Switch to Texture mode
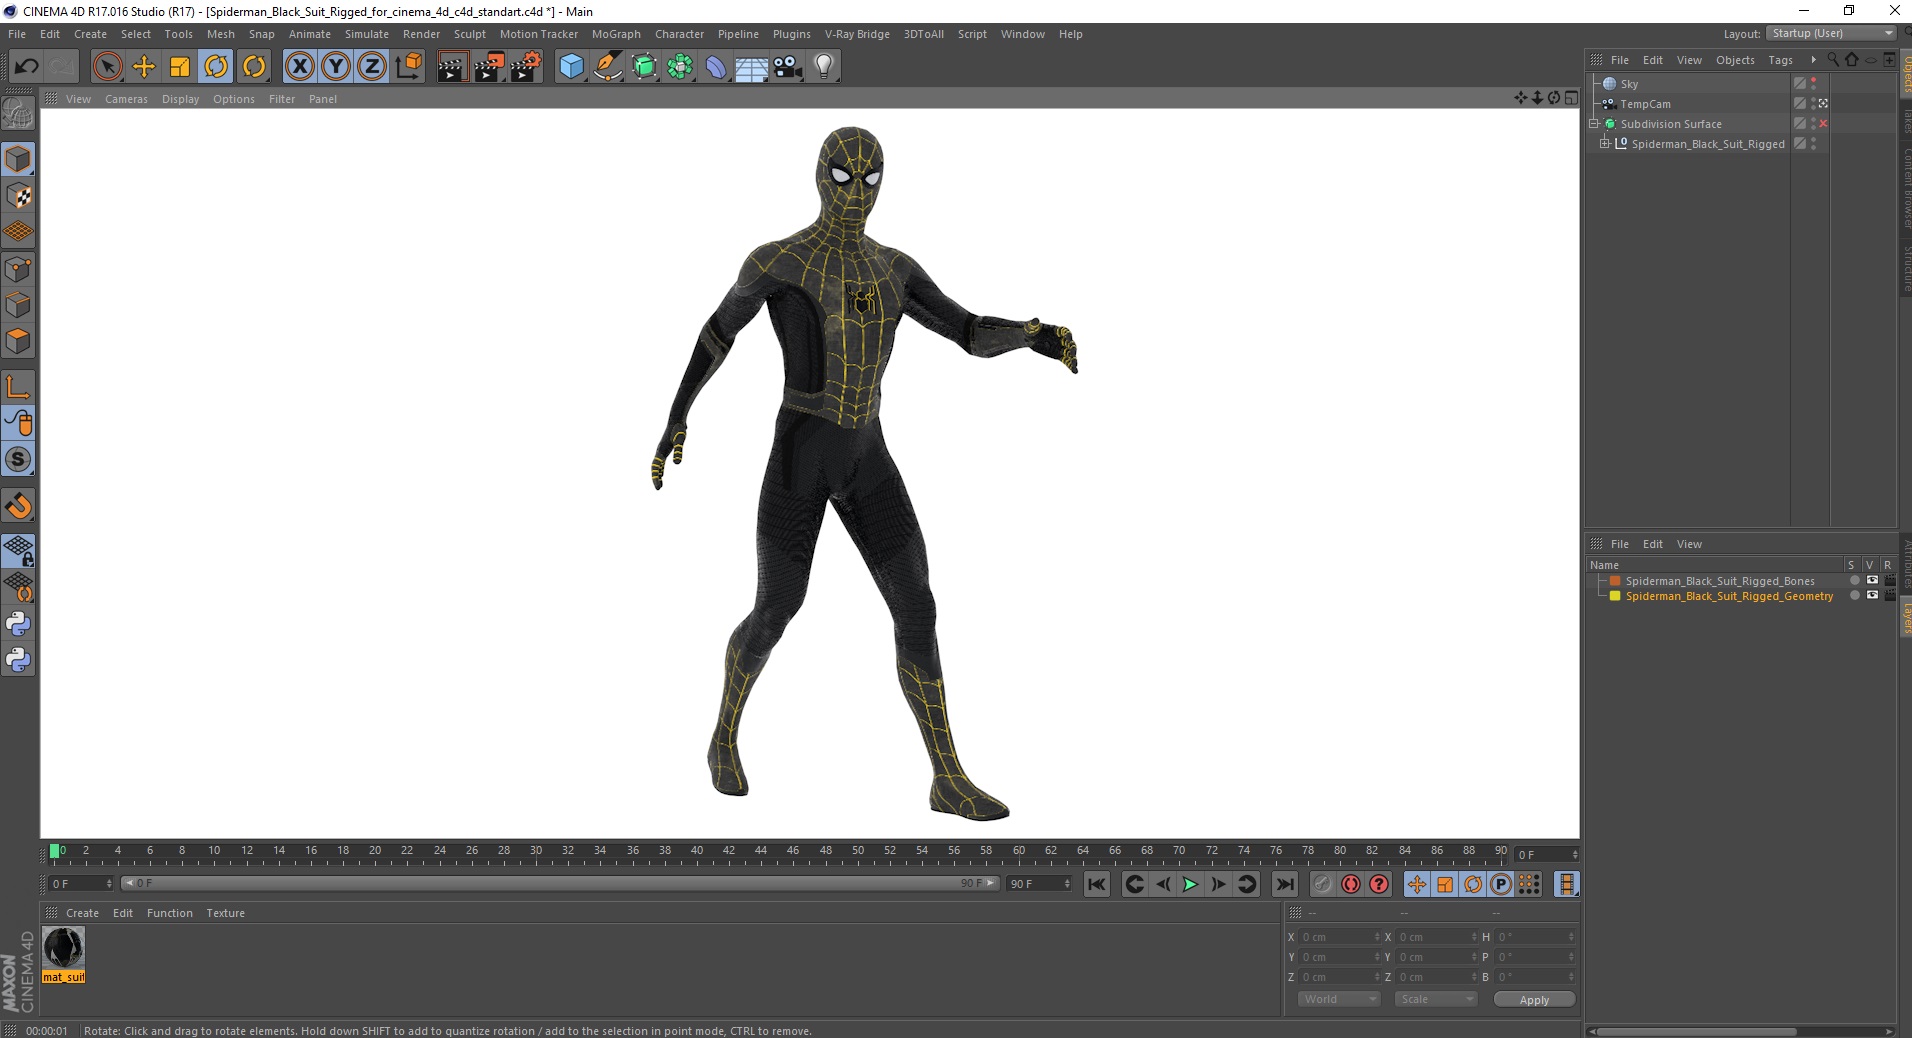 tap(18, 196)
